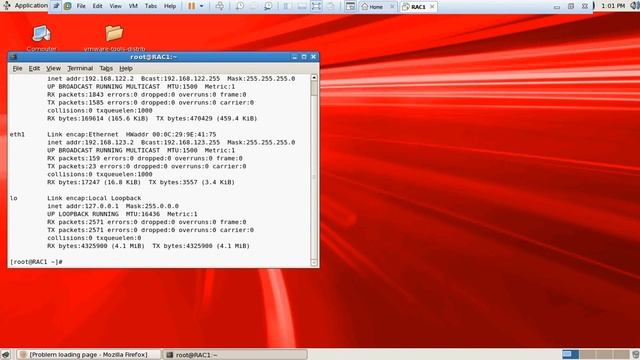Open the vmware-tools-distrib folder icon
This screenshot has height=360, width=640.
coord(114,38)
